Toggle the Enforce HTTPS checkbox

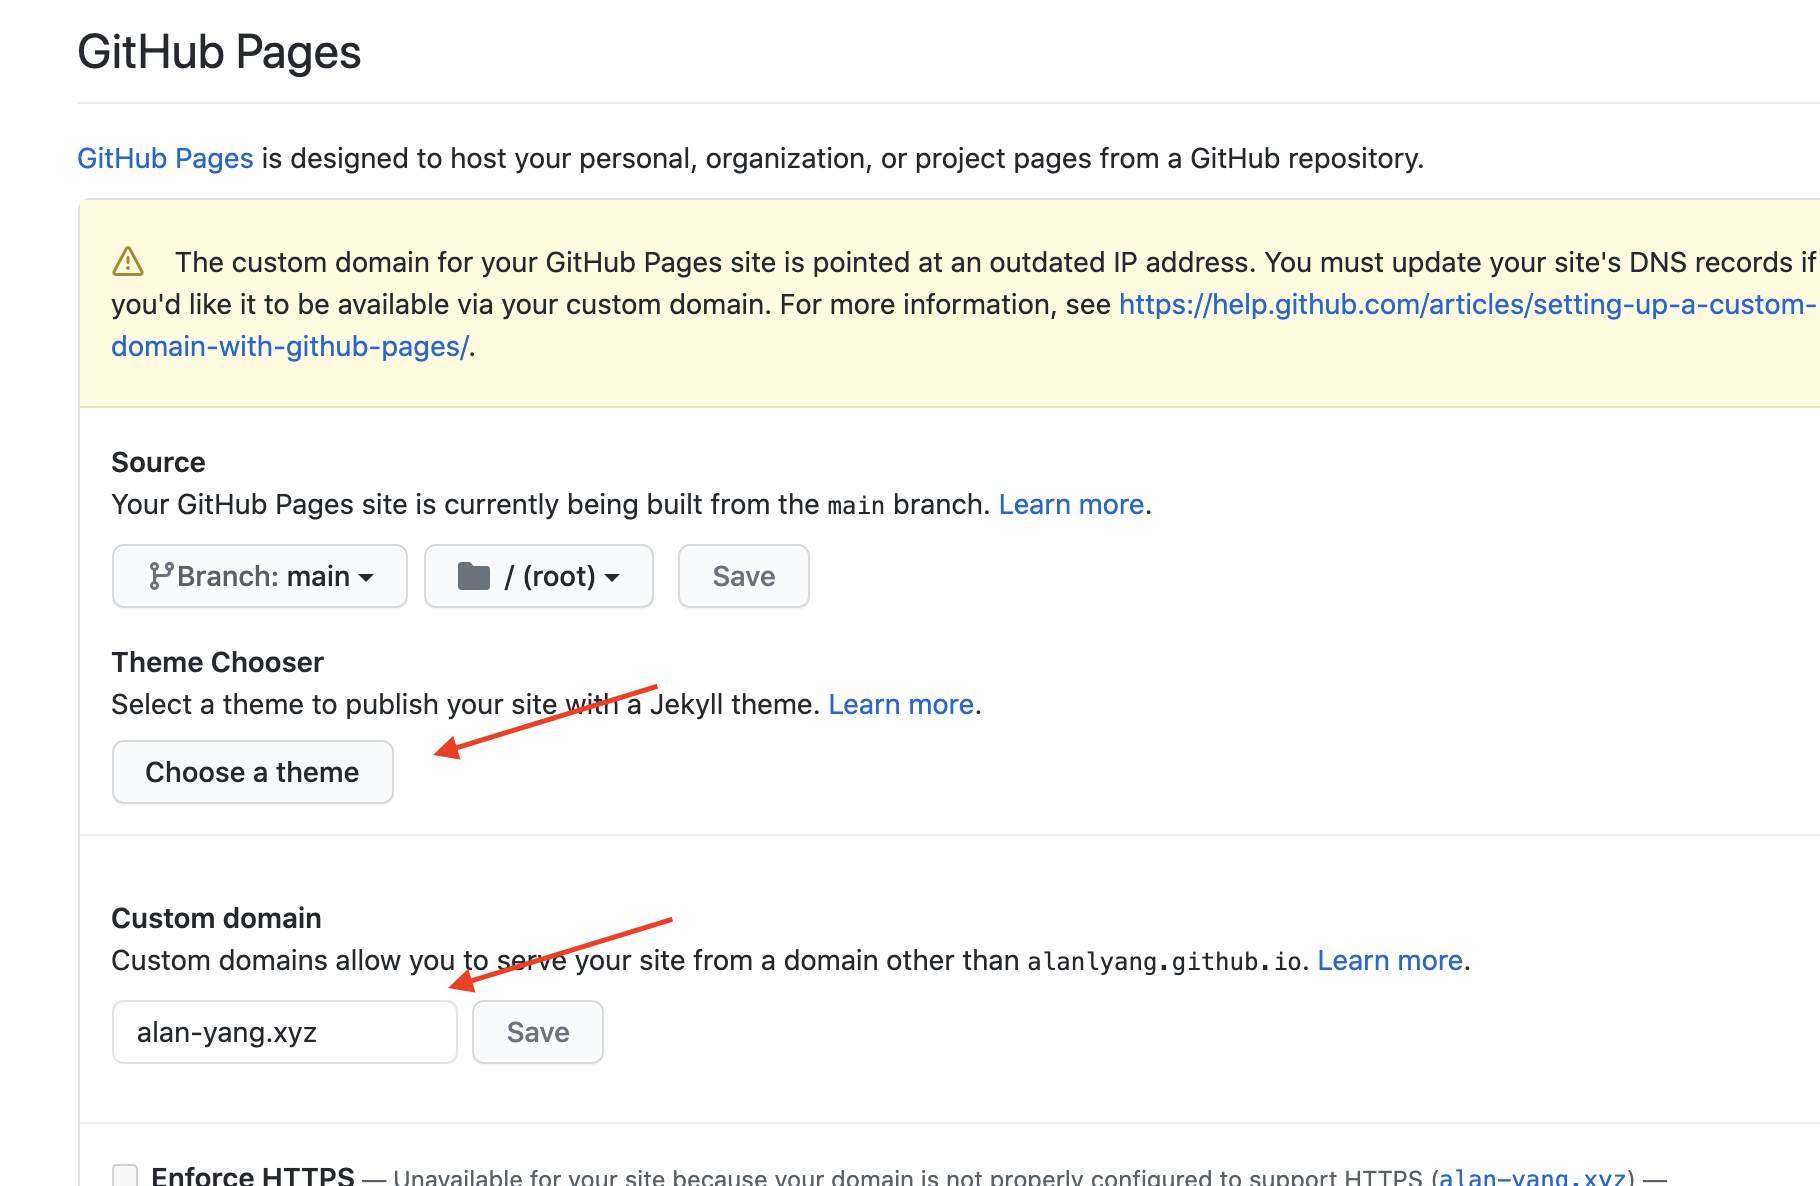point(125,1175)
